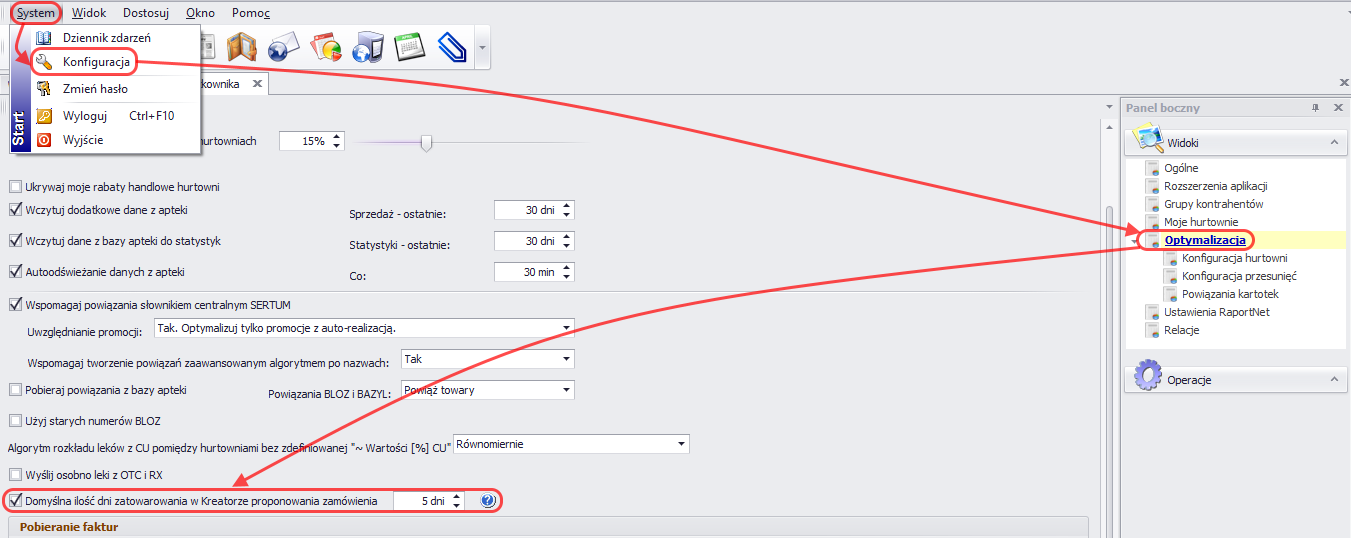Click the globe with envelope toolbar icon
This screenshot has width=1351, height=538.
point(283,46)
